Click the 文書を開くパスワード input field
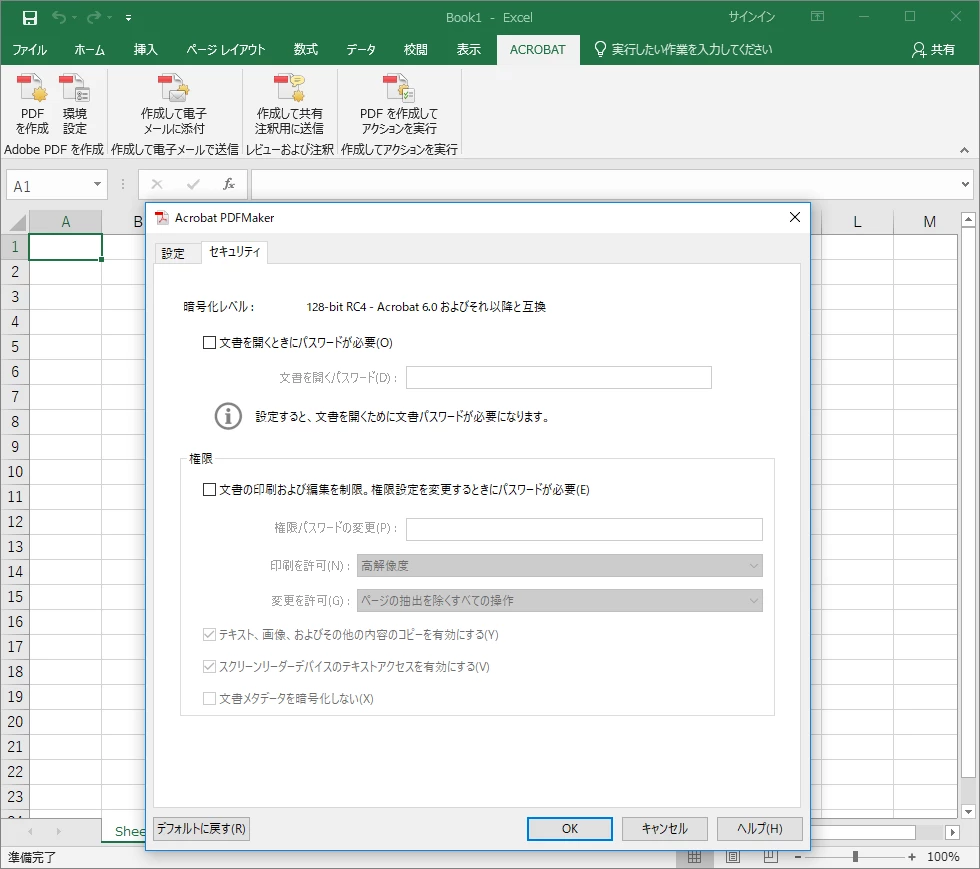980x869 pixels. point(559,378)
